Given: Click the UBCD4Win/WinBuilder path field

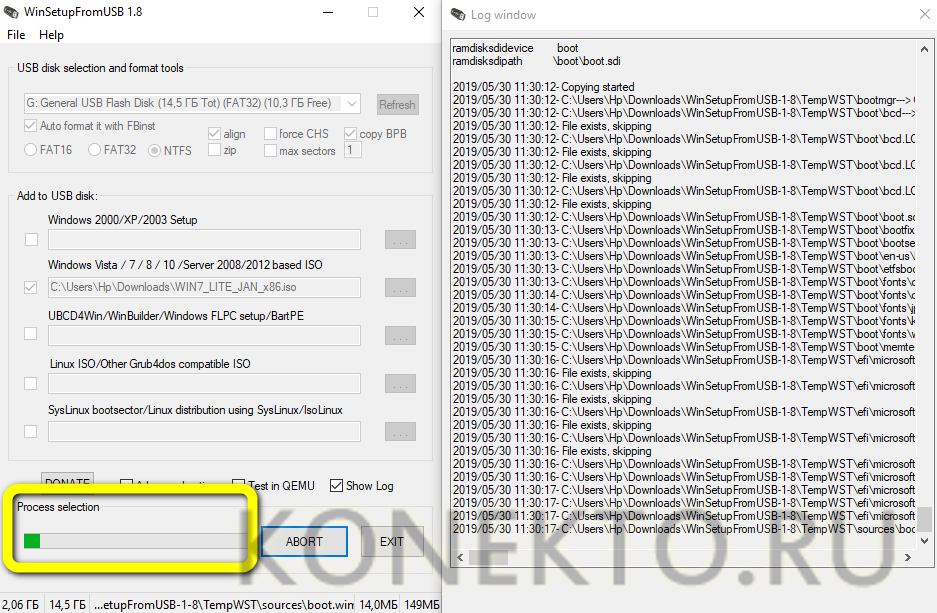Looking at the screenshot, I should click(x=204, y=335).
